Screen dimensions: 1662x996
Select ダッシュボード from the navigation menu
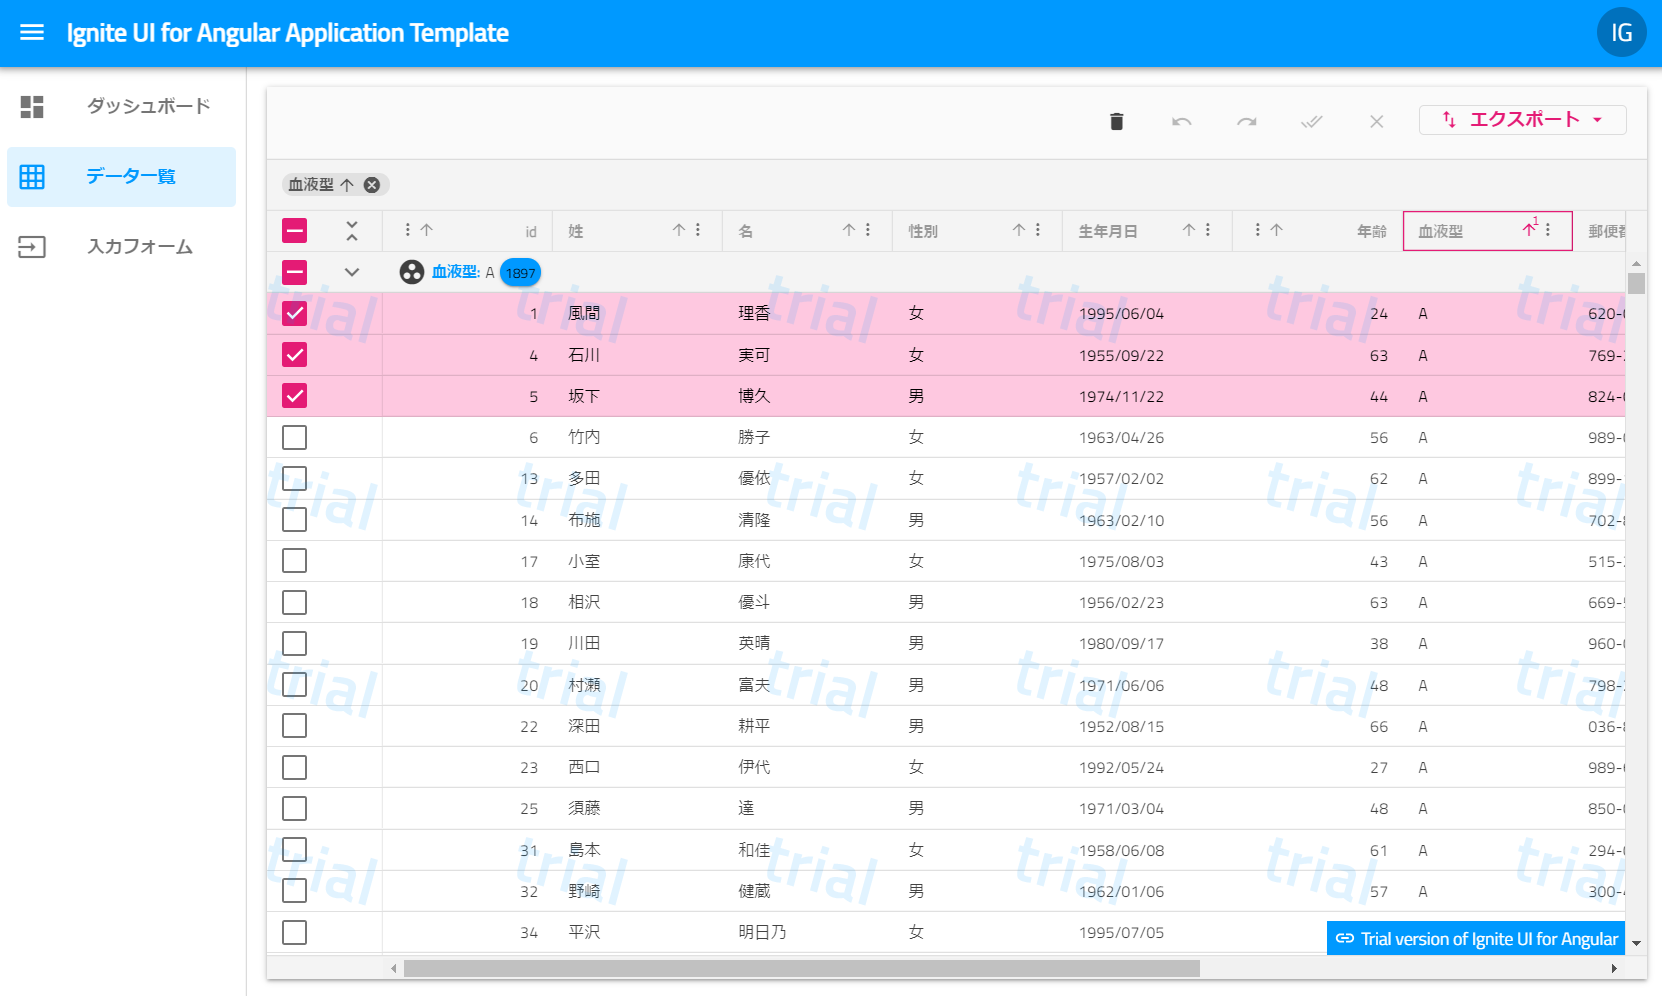pos(147,106)
